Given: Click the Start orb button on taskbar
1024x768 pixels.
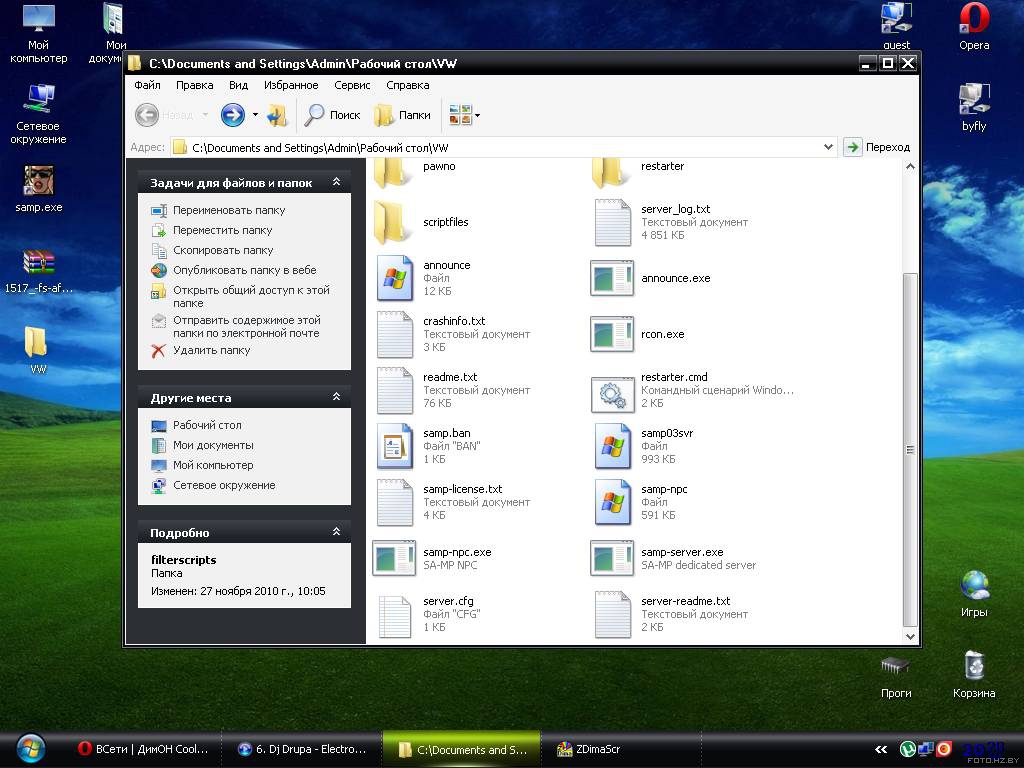Looking at the screenshot, I should [x=30, y=749].
